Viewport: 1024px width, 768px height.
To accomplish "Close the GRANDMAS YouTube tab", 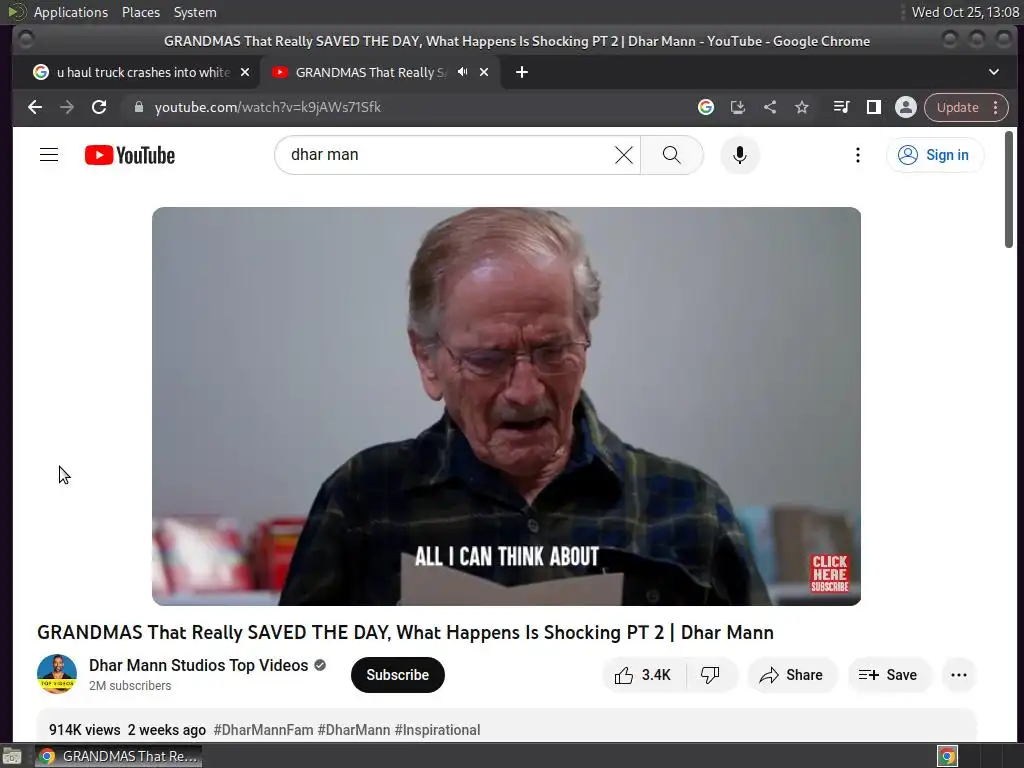I will (x=484, y=72).
